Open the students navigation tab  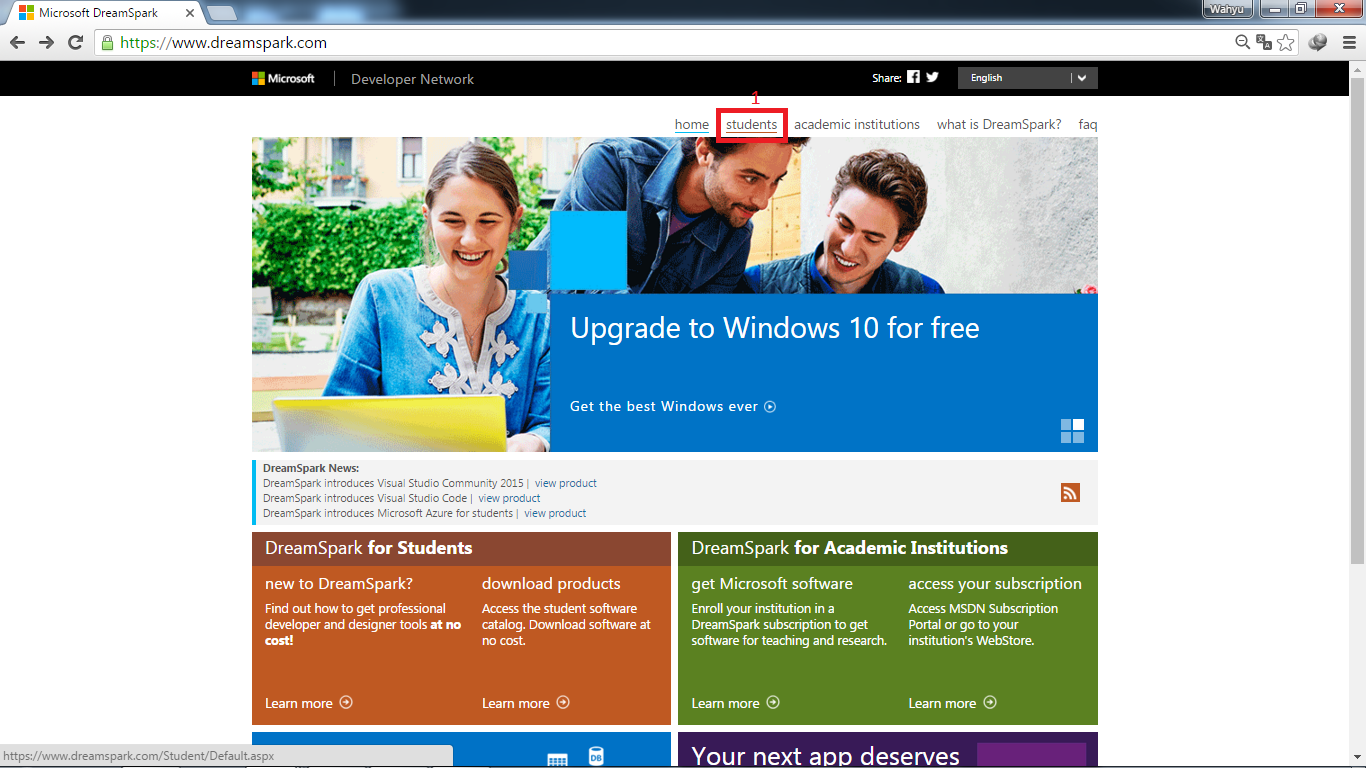751,125
